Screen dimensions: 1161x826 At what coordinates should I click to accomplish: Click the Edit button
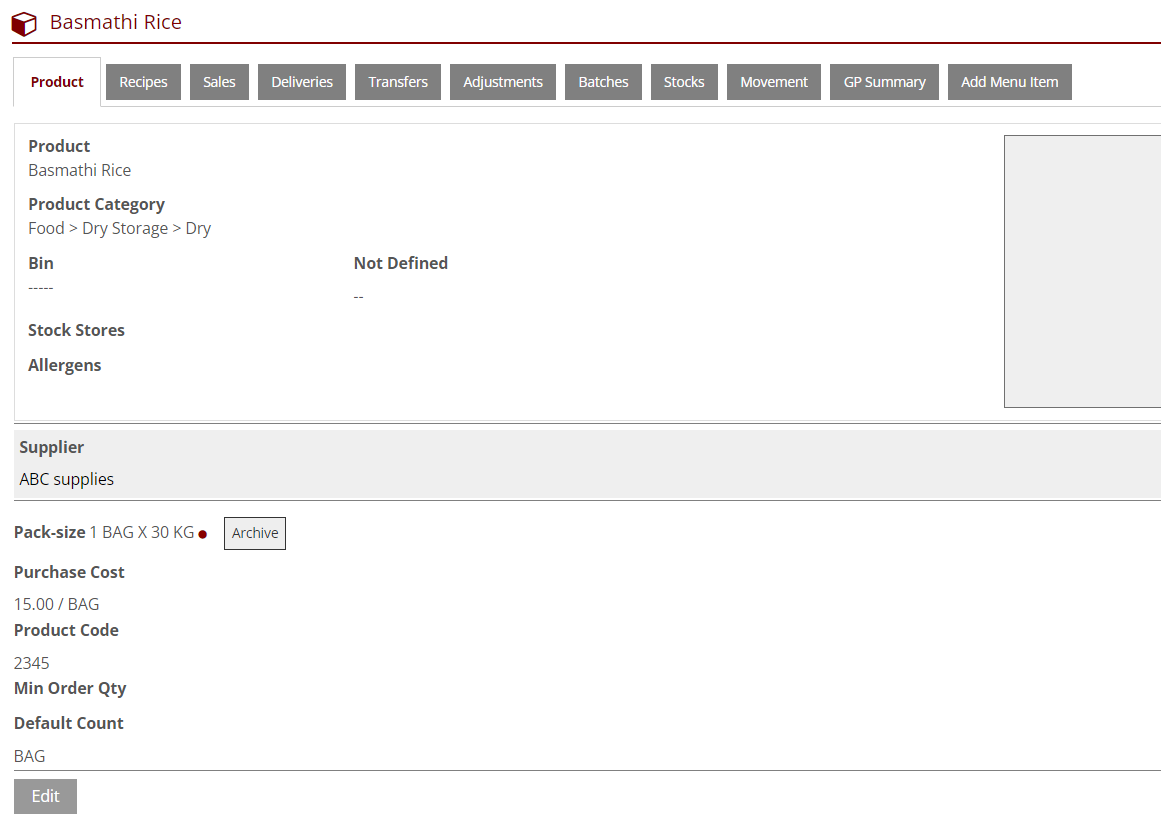pos(45,796)
